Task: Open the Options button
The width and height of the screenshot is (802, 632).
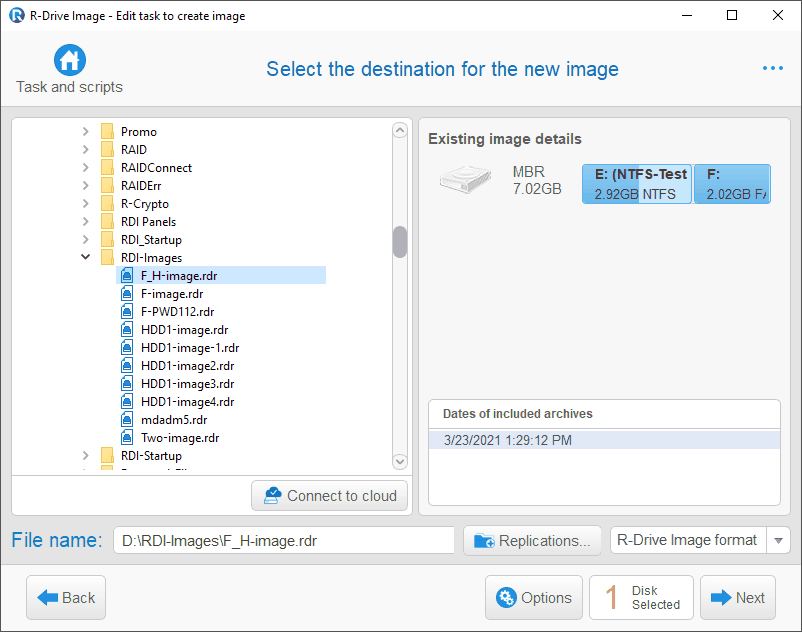Action: click(x=533, y=597)
